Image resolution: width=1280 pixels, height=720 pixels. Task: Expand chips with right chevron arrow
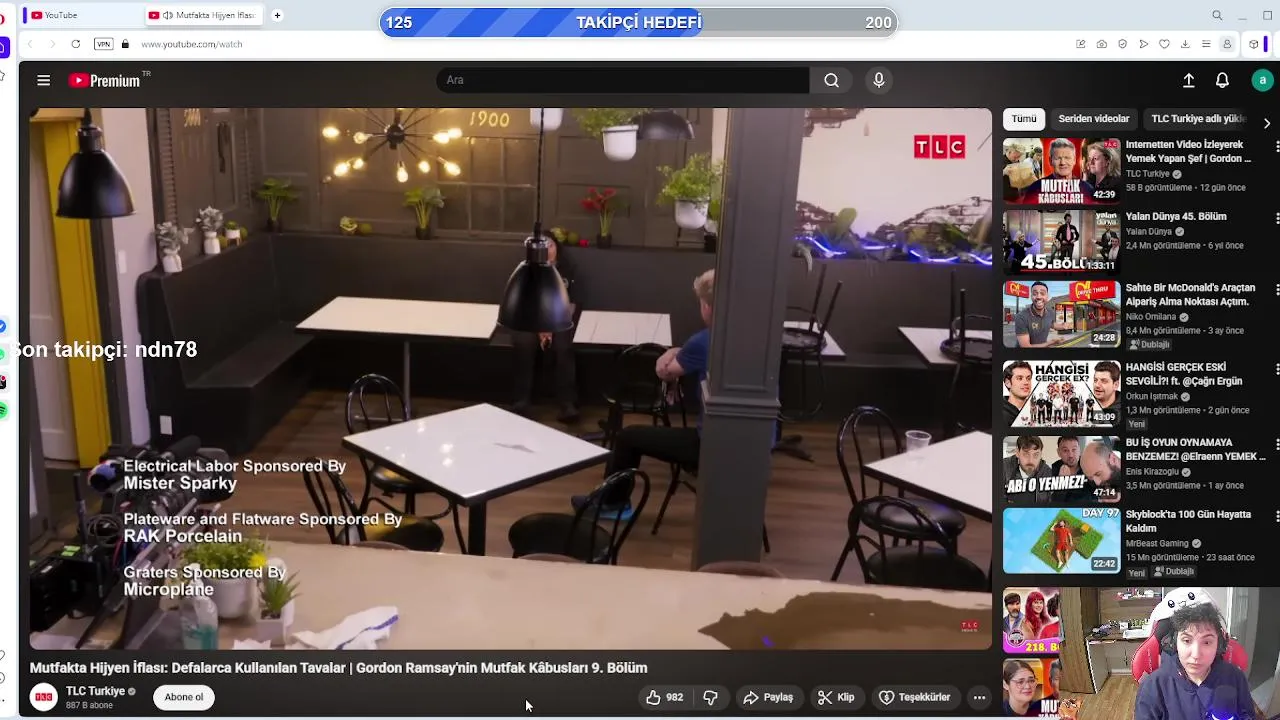(1267, 122)
